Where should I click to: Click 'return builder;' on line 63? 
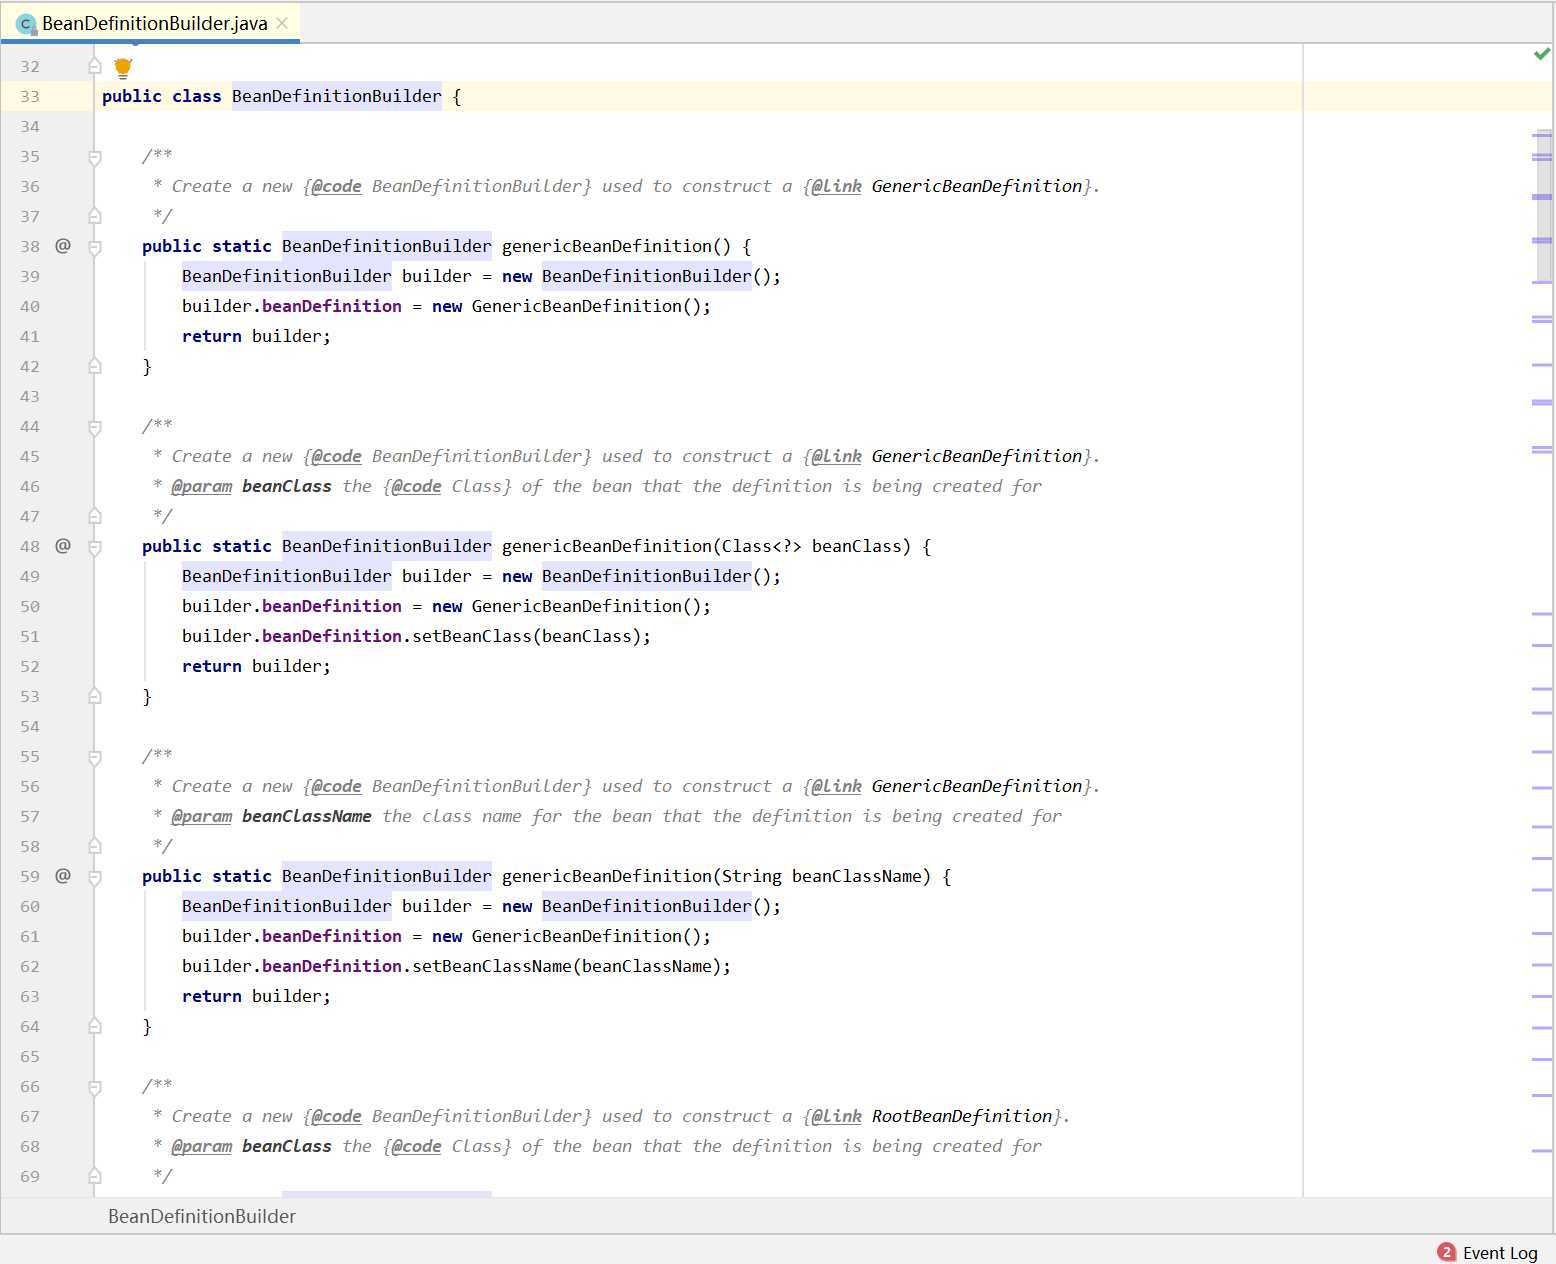coord(256,996)
